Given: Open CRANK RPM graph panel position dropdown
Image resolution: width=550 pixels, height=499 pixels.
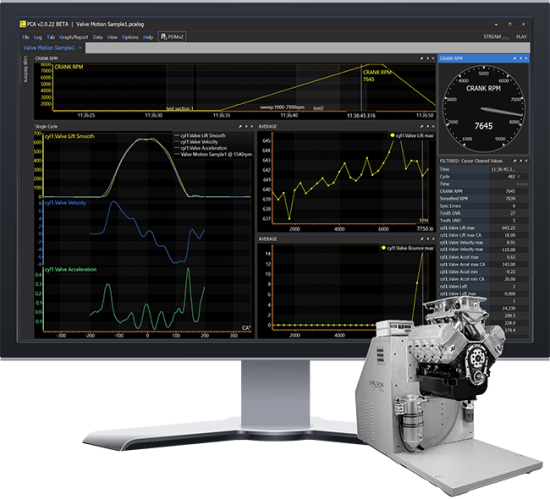Looking at the screenshot, I should (428, 58).
